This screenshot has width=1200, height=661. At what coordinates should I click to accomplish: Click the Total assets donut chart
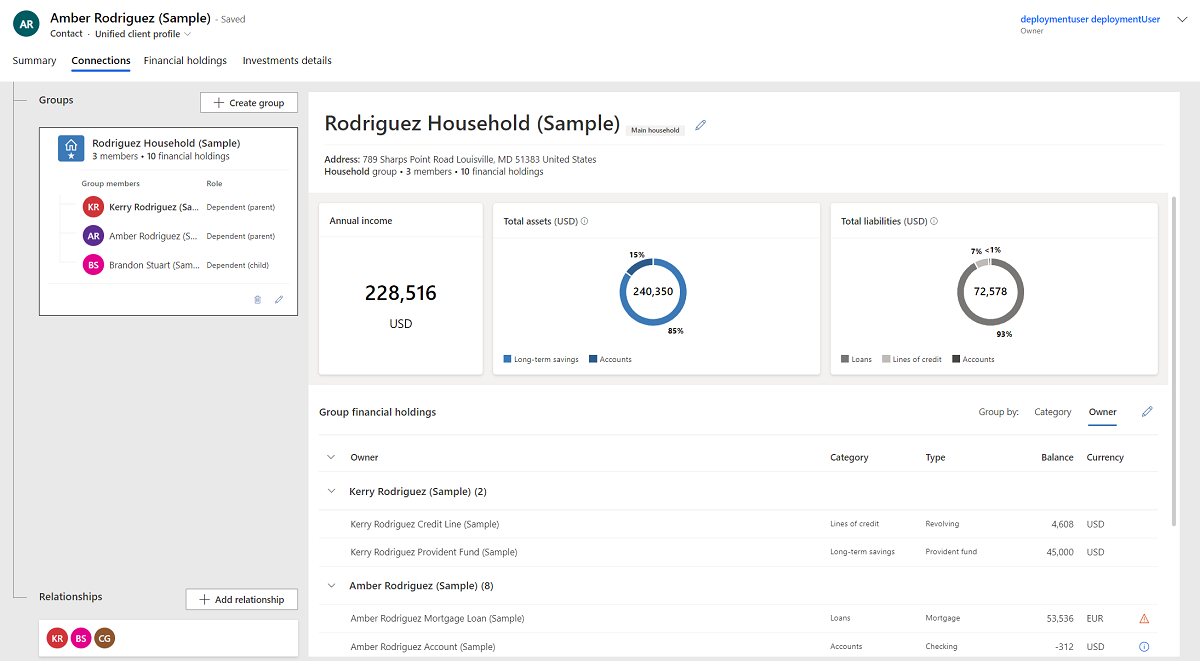[653, 292]
